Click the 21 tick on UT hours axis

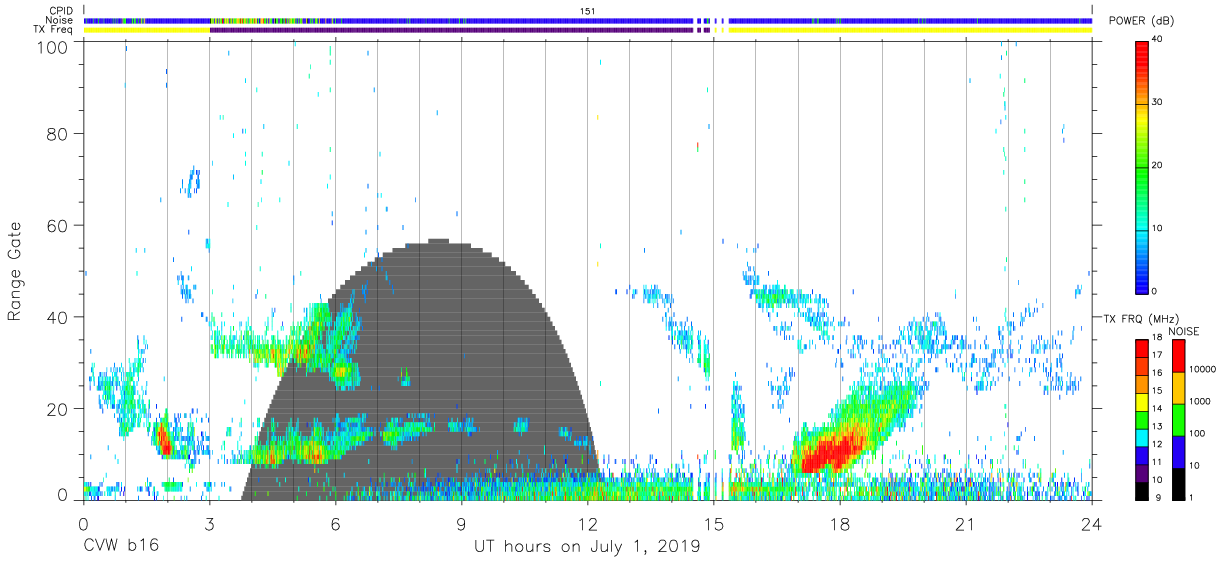[965, 523]
